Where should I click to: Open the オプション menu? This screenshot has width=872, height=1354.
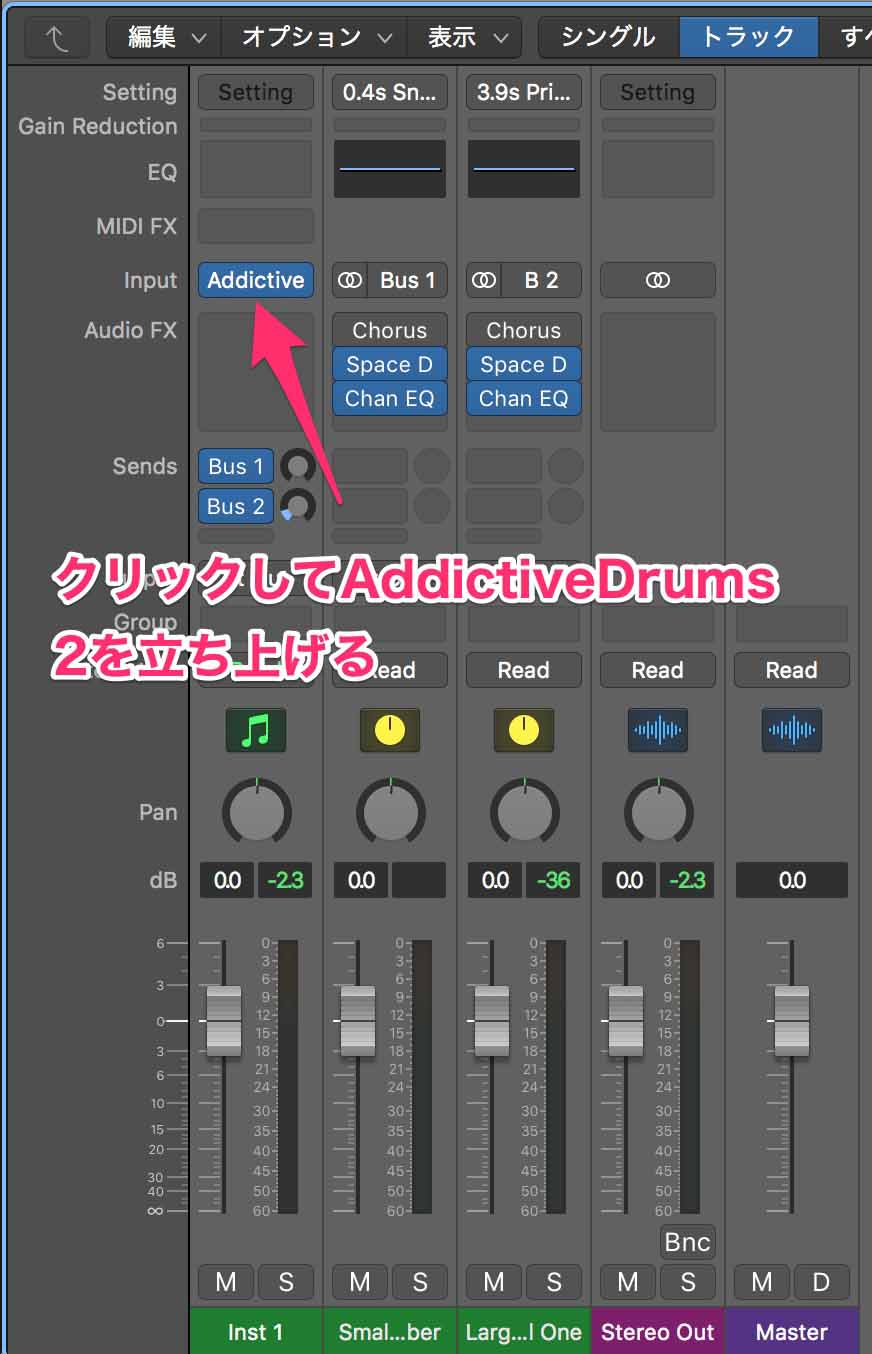pyautogui.click(x=314, y=38)
